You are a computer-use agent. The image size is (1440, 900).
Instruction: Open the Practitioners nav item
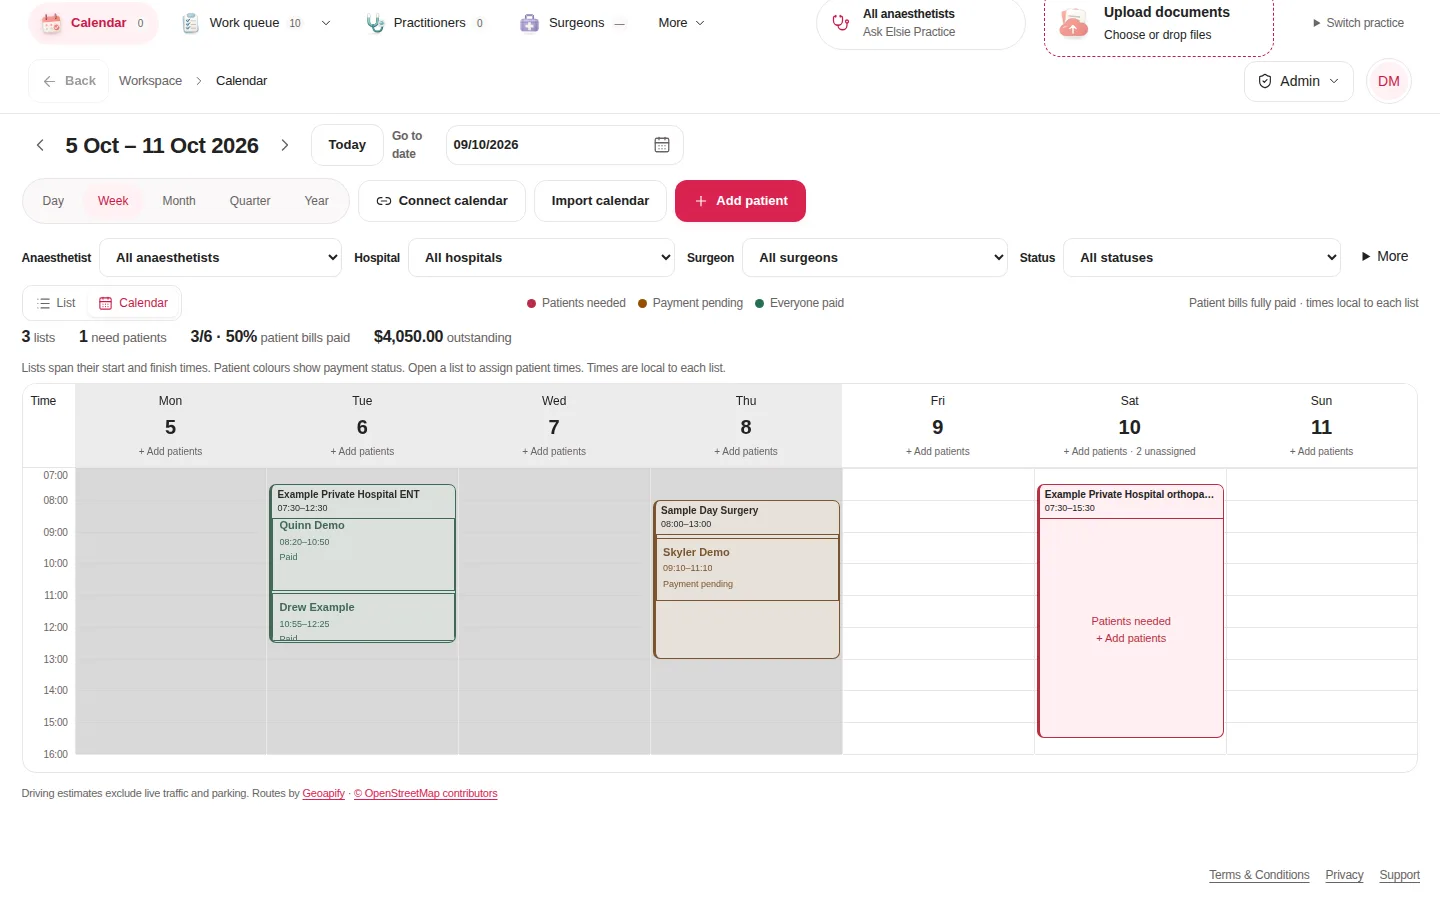pyautogui.click(x=425, y=23)
